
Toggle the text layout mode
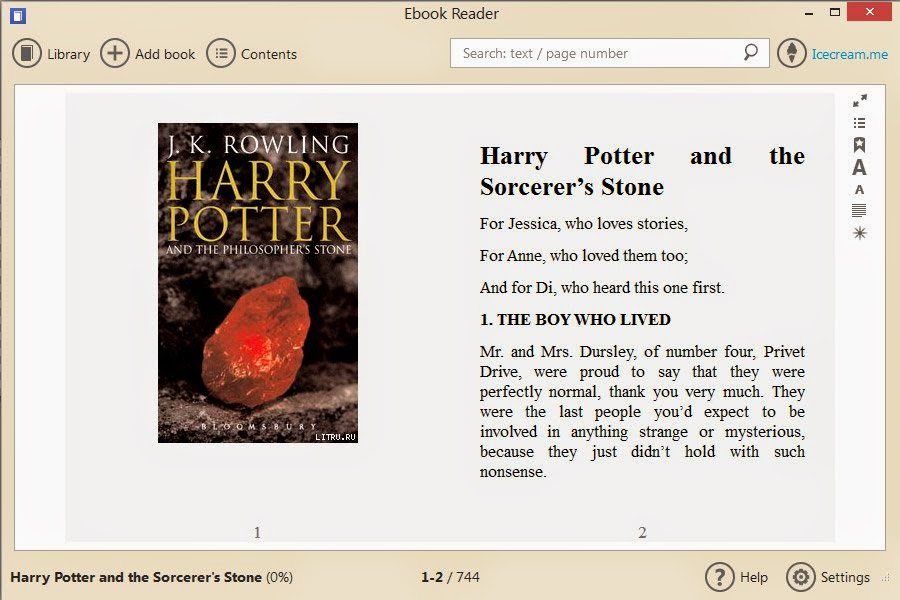click(858, 211)
